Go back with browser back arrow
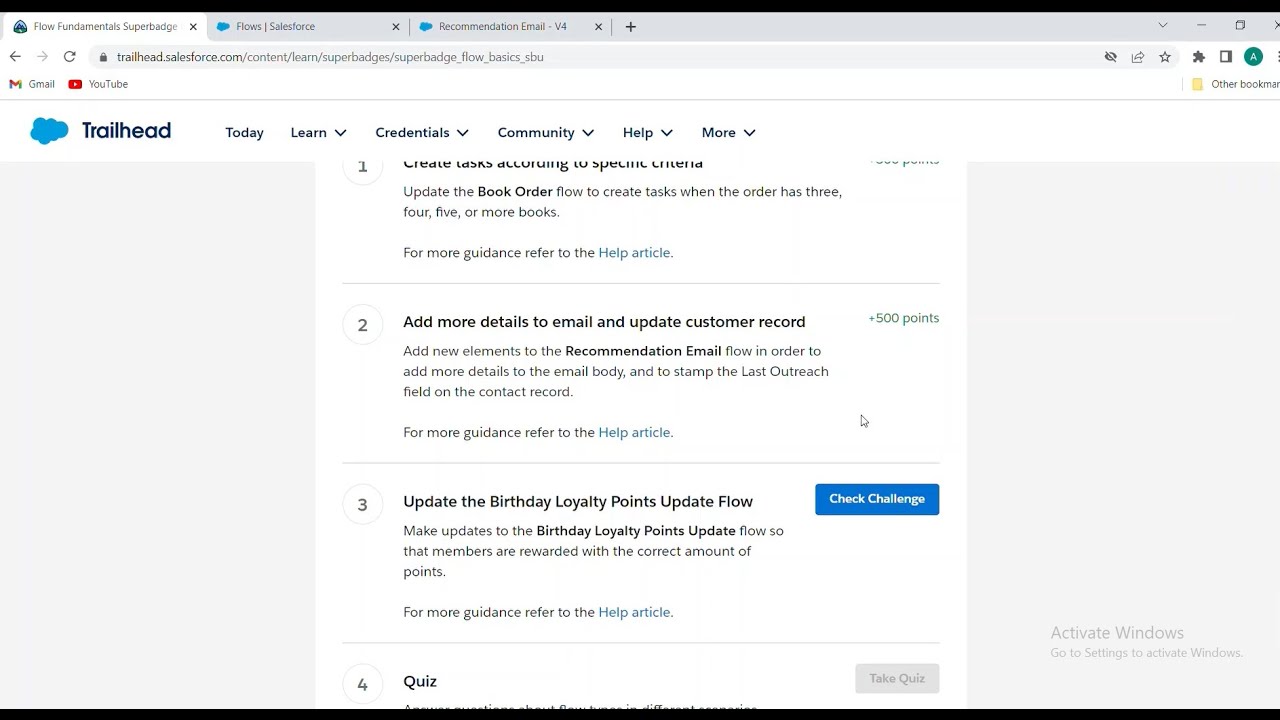 click(15, 57)
